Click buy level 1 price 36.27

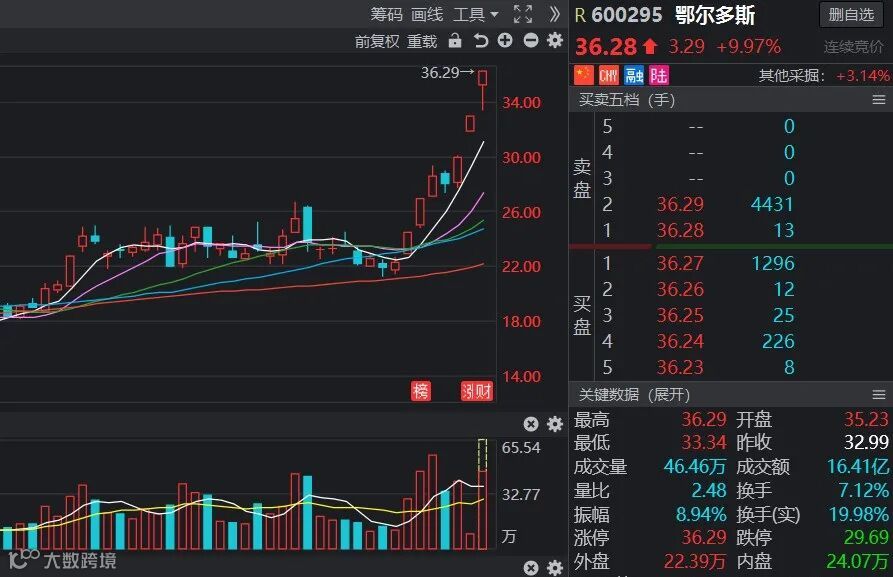[x=680, y=263]
